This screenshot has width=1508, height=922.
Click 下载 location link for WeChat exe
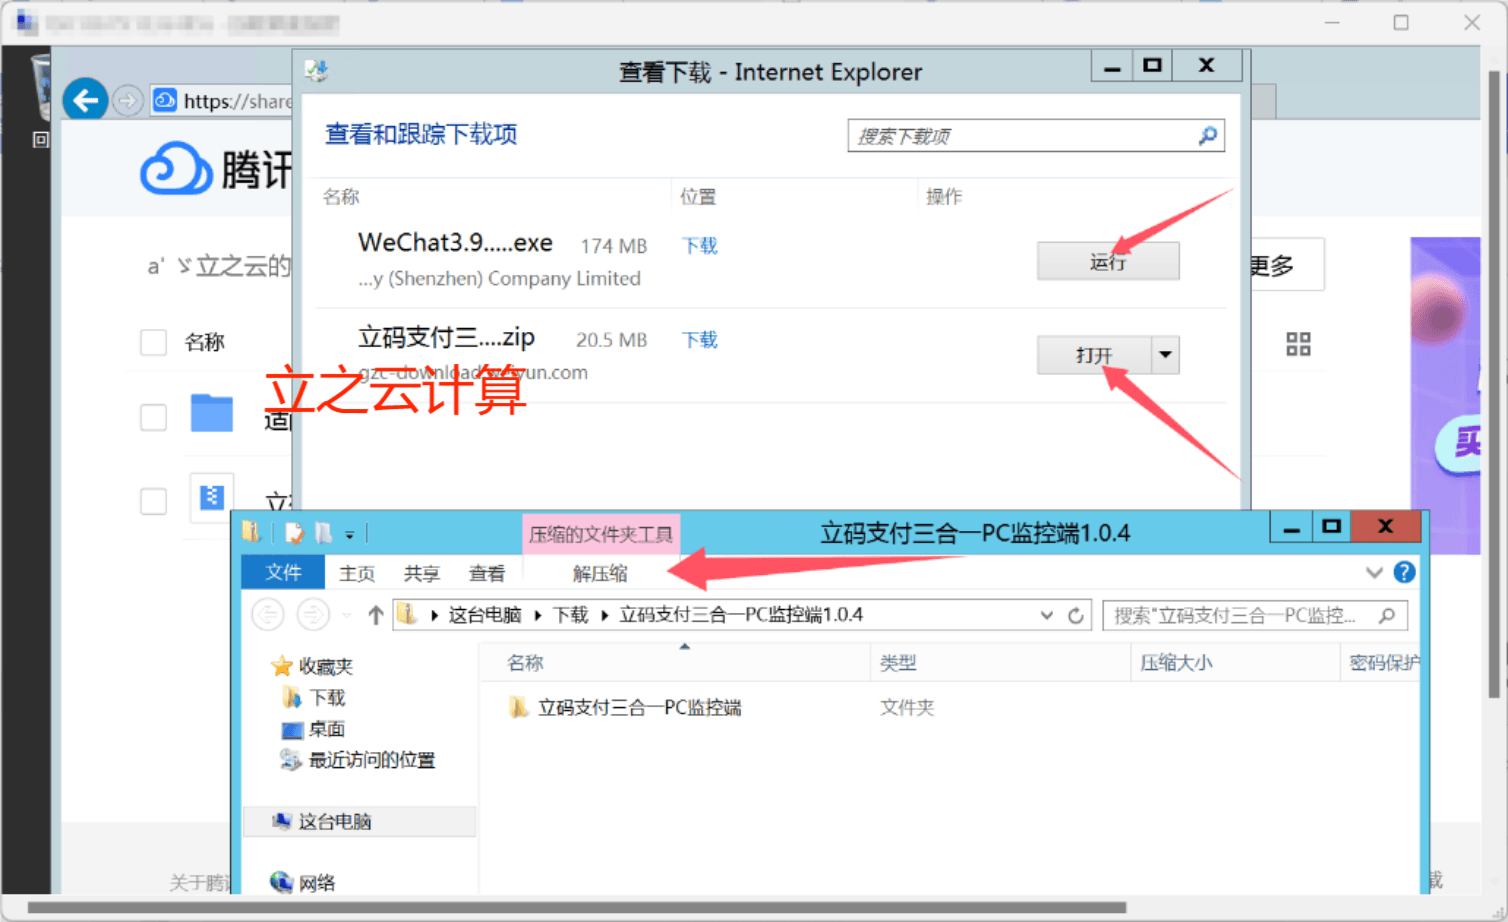pyautogui.click(x=700, y=246)
